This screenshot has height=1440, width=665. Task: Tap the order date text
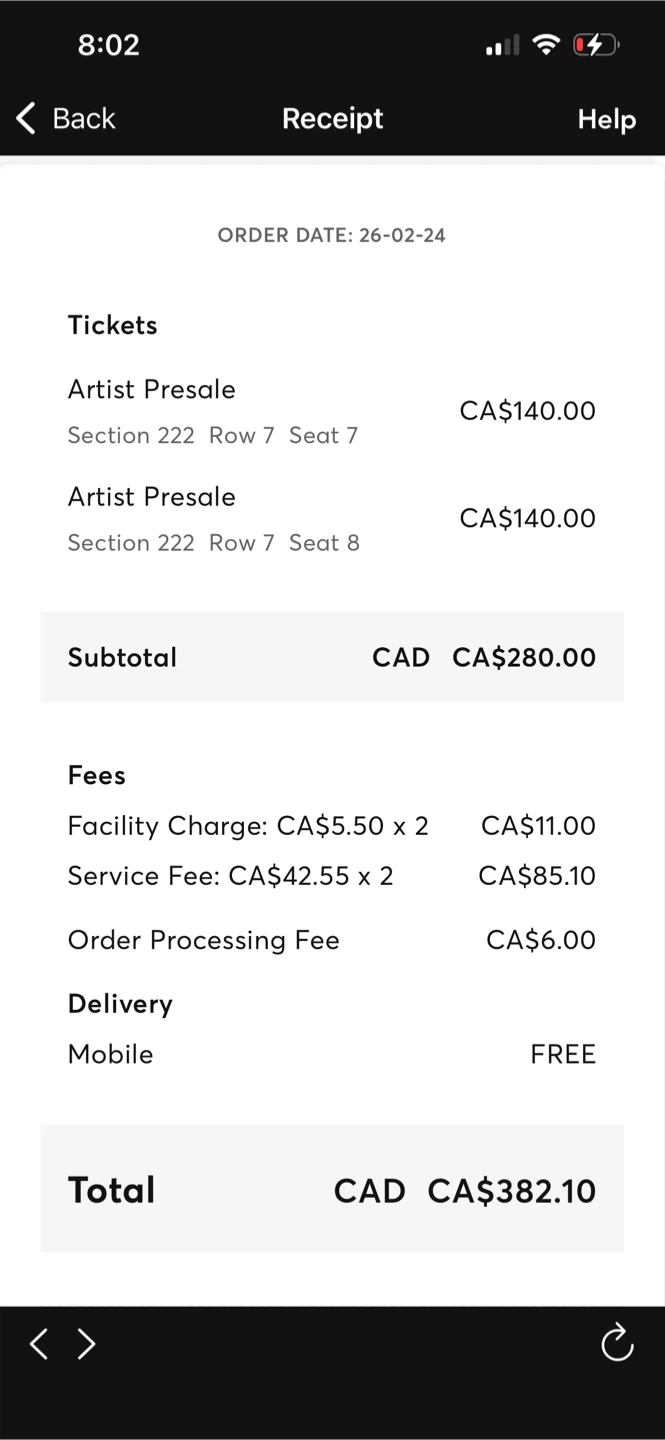click(x=332, y=235)
